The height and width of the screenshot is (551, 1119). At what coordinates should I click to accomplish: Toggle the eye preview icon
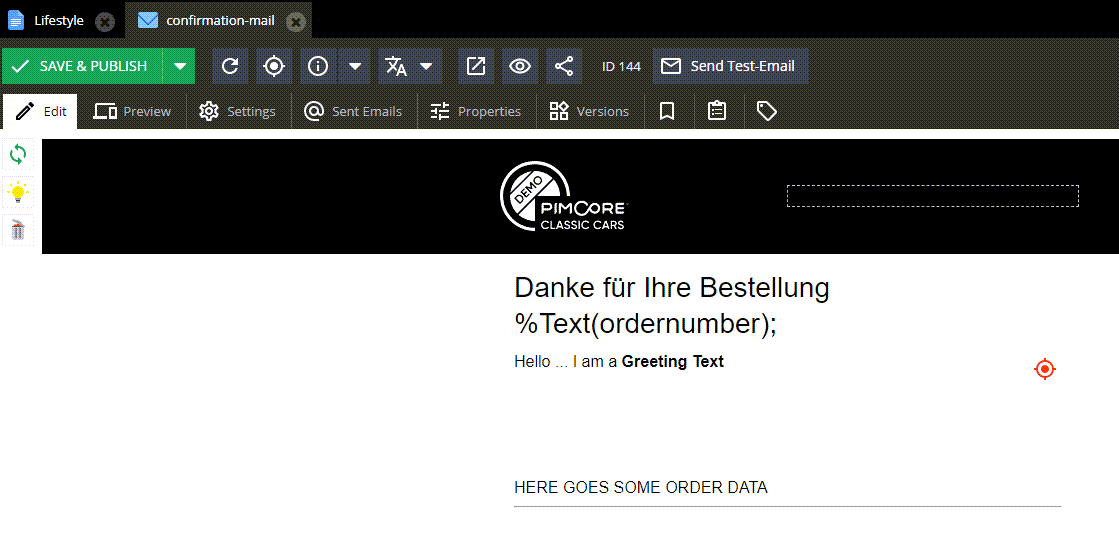tap(520, 66)
